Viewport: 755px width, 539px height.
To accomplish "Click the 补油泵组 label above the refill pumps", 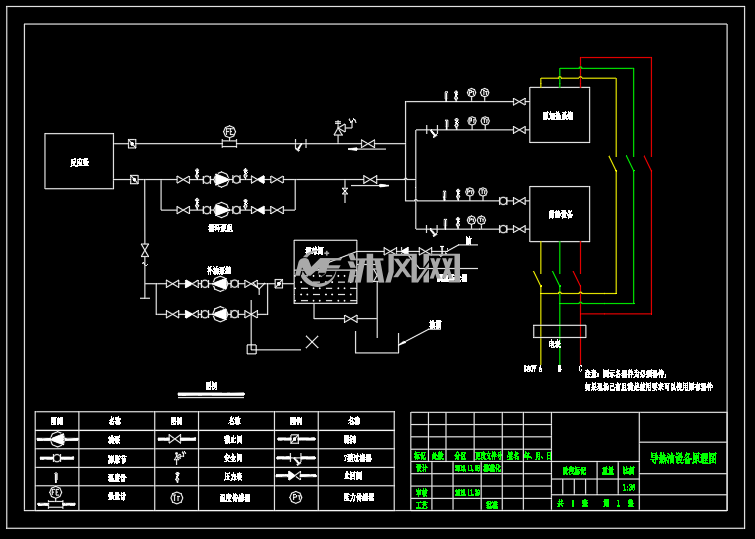I will click(219, 270).
